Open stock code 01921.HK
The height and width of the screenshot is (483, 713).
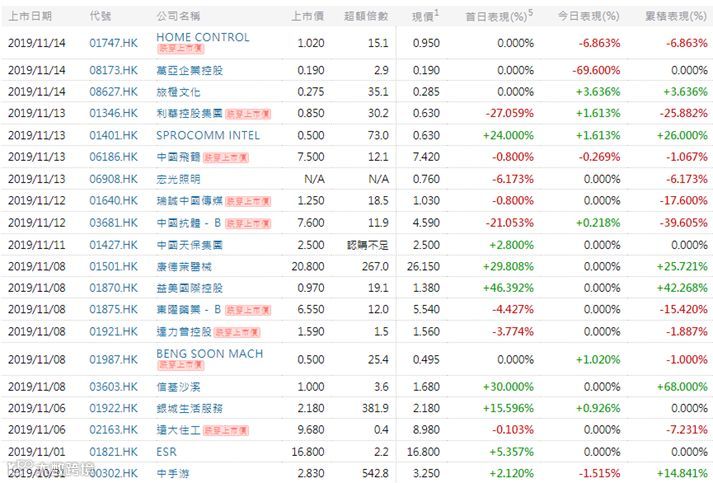(x=114, y=332)
